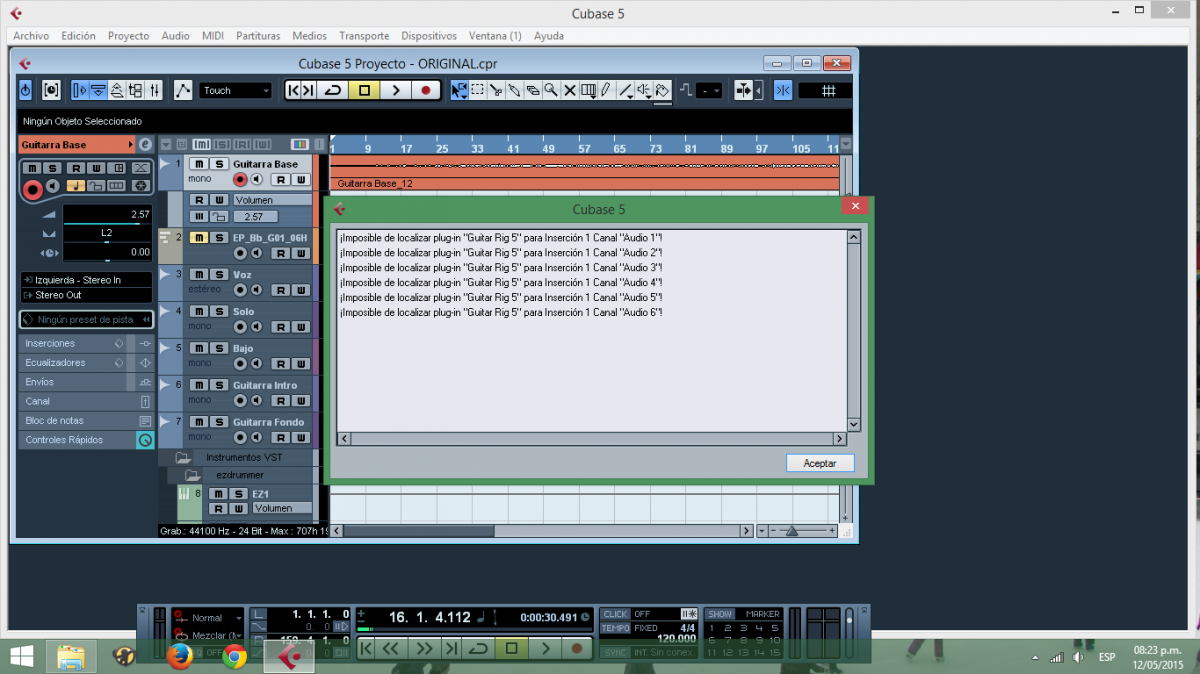The image size is (1200, 674).
Task: Open the Izquierda - Stereo In input routing
Action: pos(87,280)
